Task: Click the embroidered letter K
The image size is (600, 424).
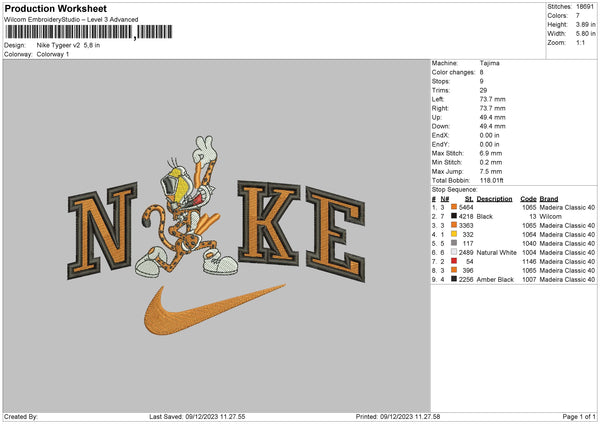Action: pos(269,223)
